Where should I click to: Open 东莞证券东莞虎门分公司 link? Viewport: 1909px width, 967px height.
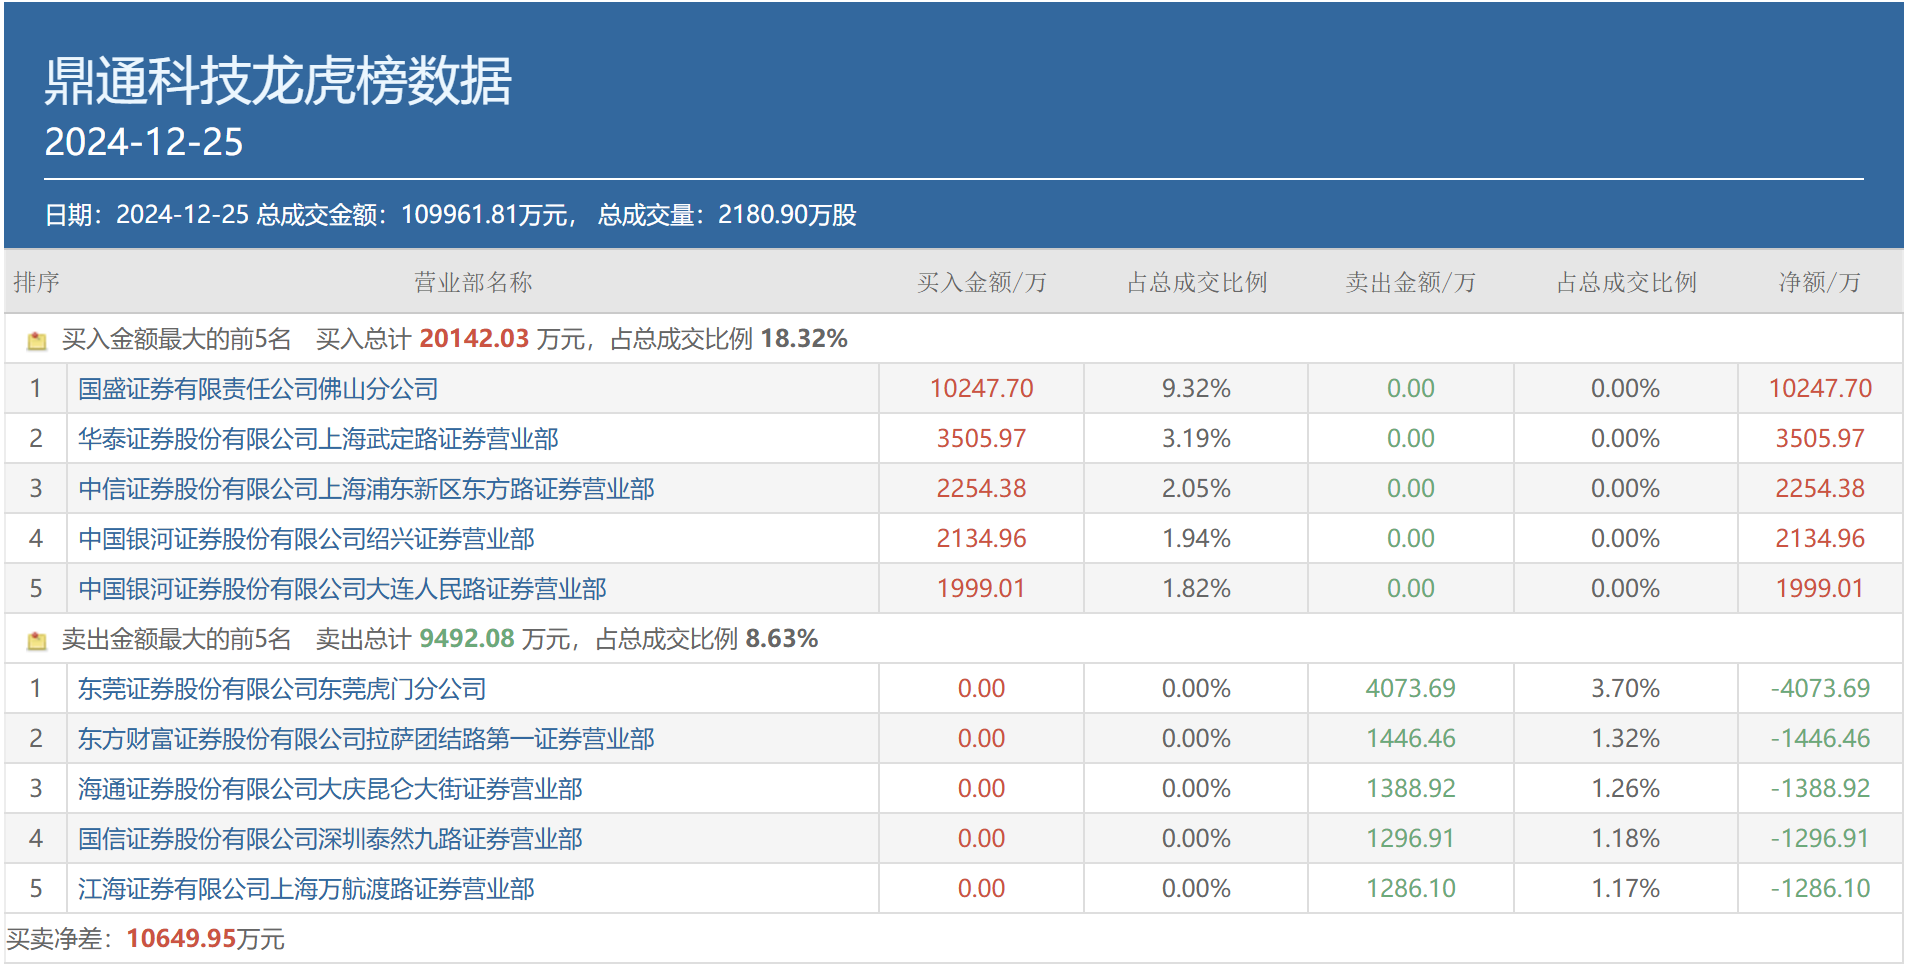click(x=282, y=689)
